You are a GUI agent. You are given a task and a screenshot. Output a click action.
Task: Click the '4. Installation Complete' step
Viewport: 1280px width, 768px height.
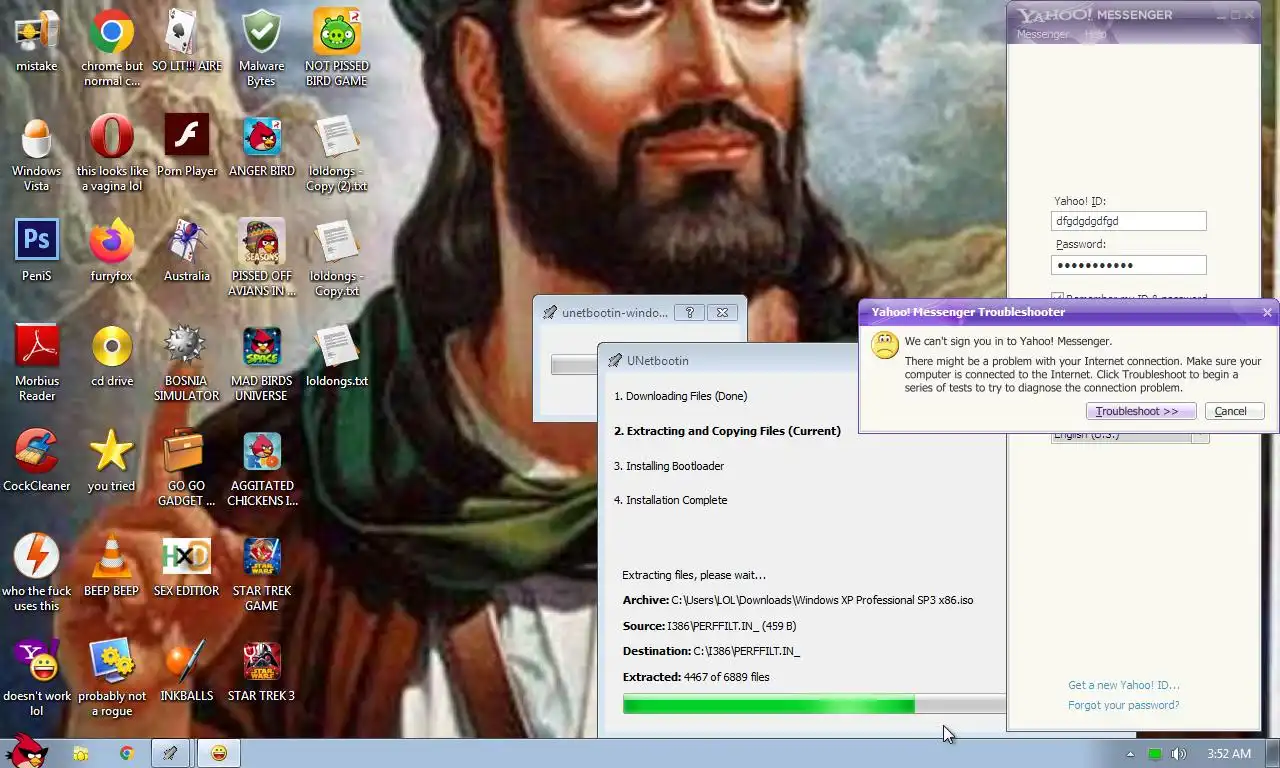coord(670,500)
